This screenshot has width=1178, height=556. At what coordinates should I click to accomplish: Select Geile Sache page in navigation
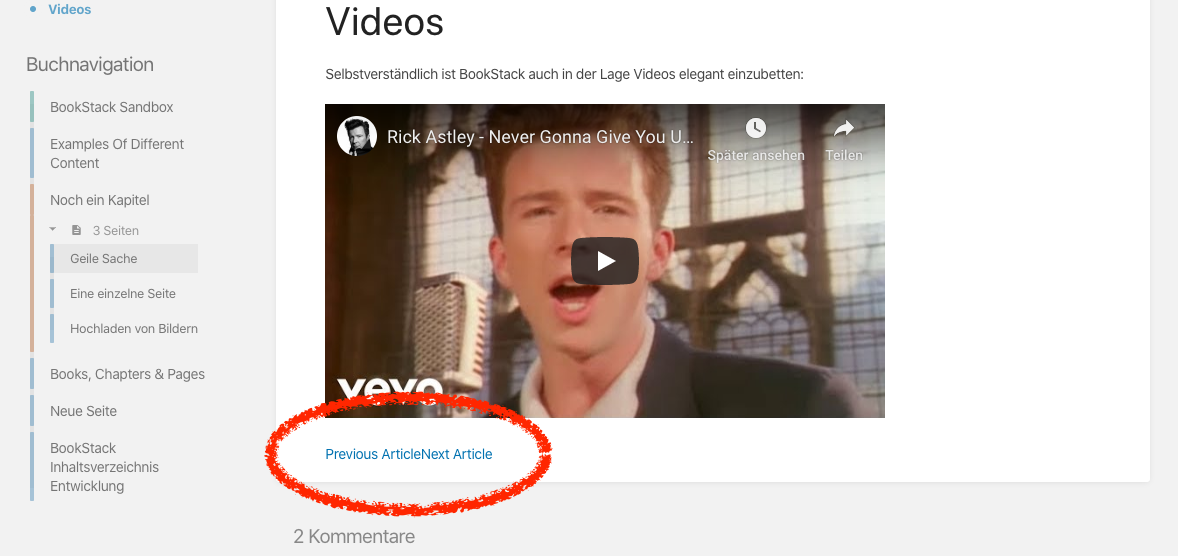pyautogui.click(x=124, y=258)
